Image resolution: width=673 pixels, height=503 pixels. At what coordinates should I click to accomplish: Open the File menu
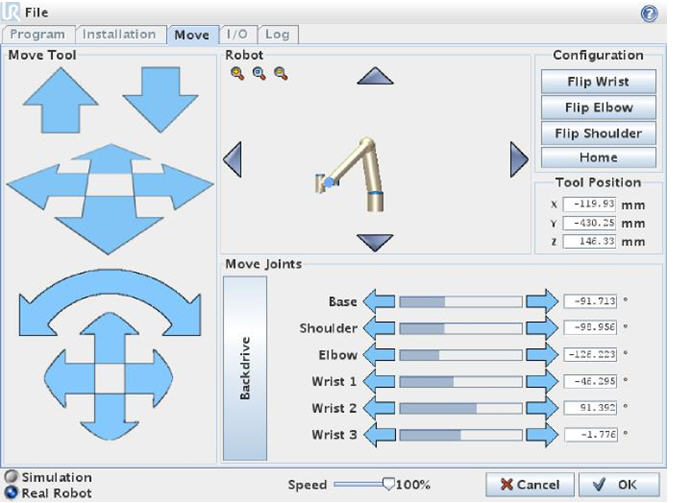[x=36, y=13]
